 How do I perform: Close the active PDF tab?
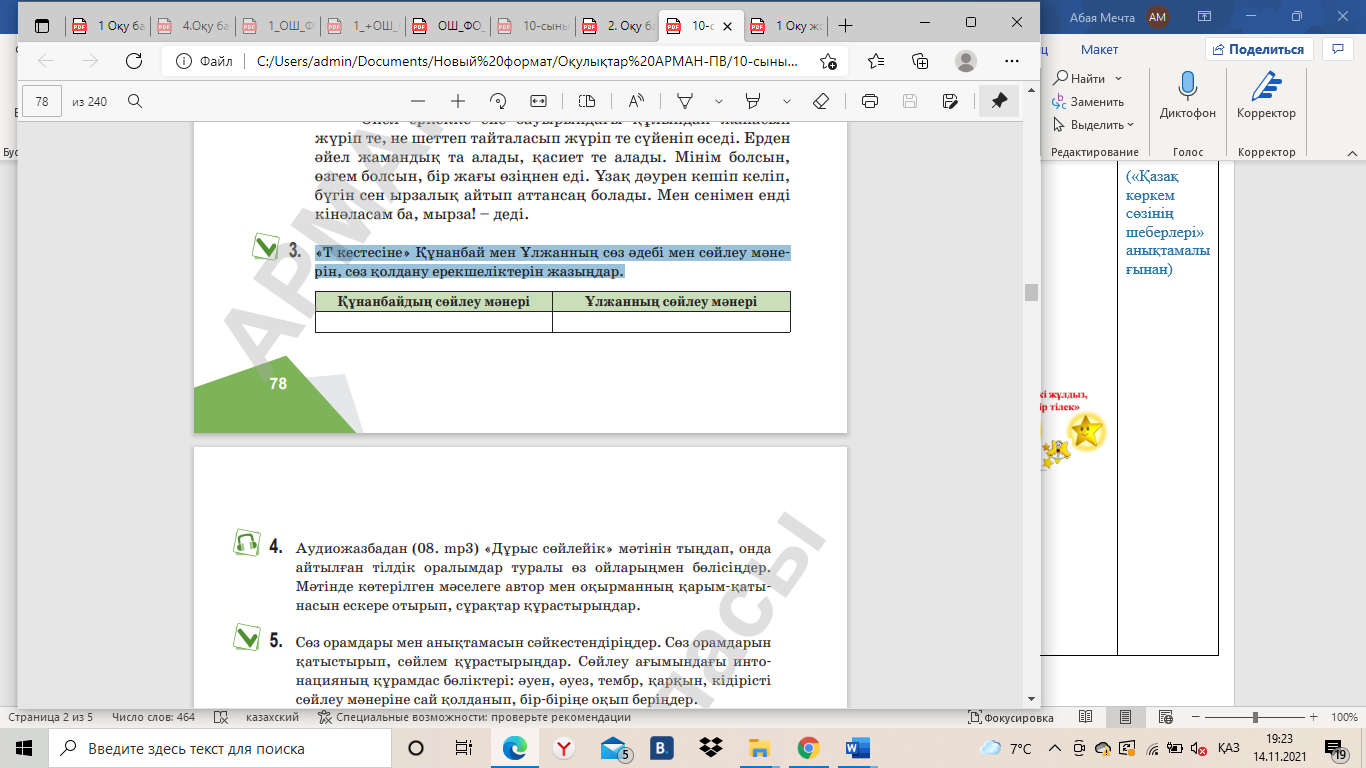[729, 26]
